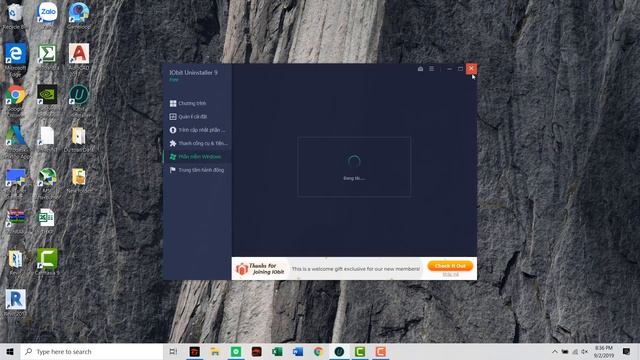
Task: Open Trung tâm hành động sidebar item
Action: point(197,170)
